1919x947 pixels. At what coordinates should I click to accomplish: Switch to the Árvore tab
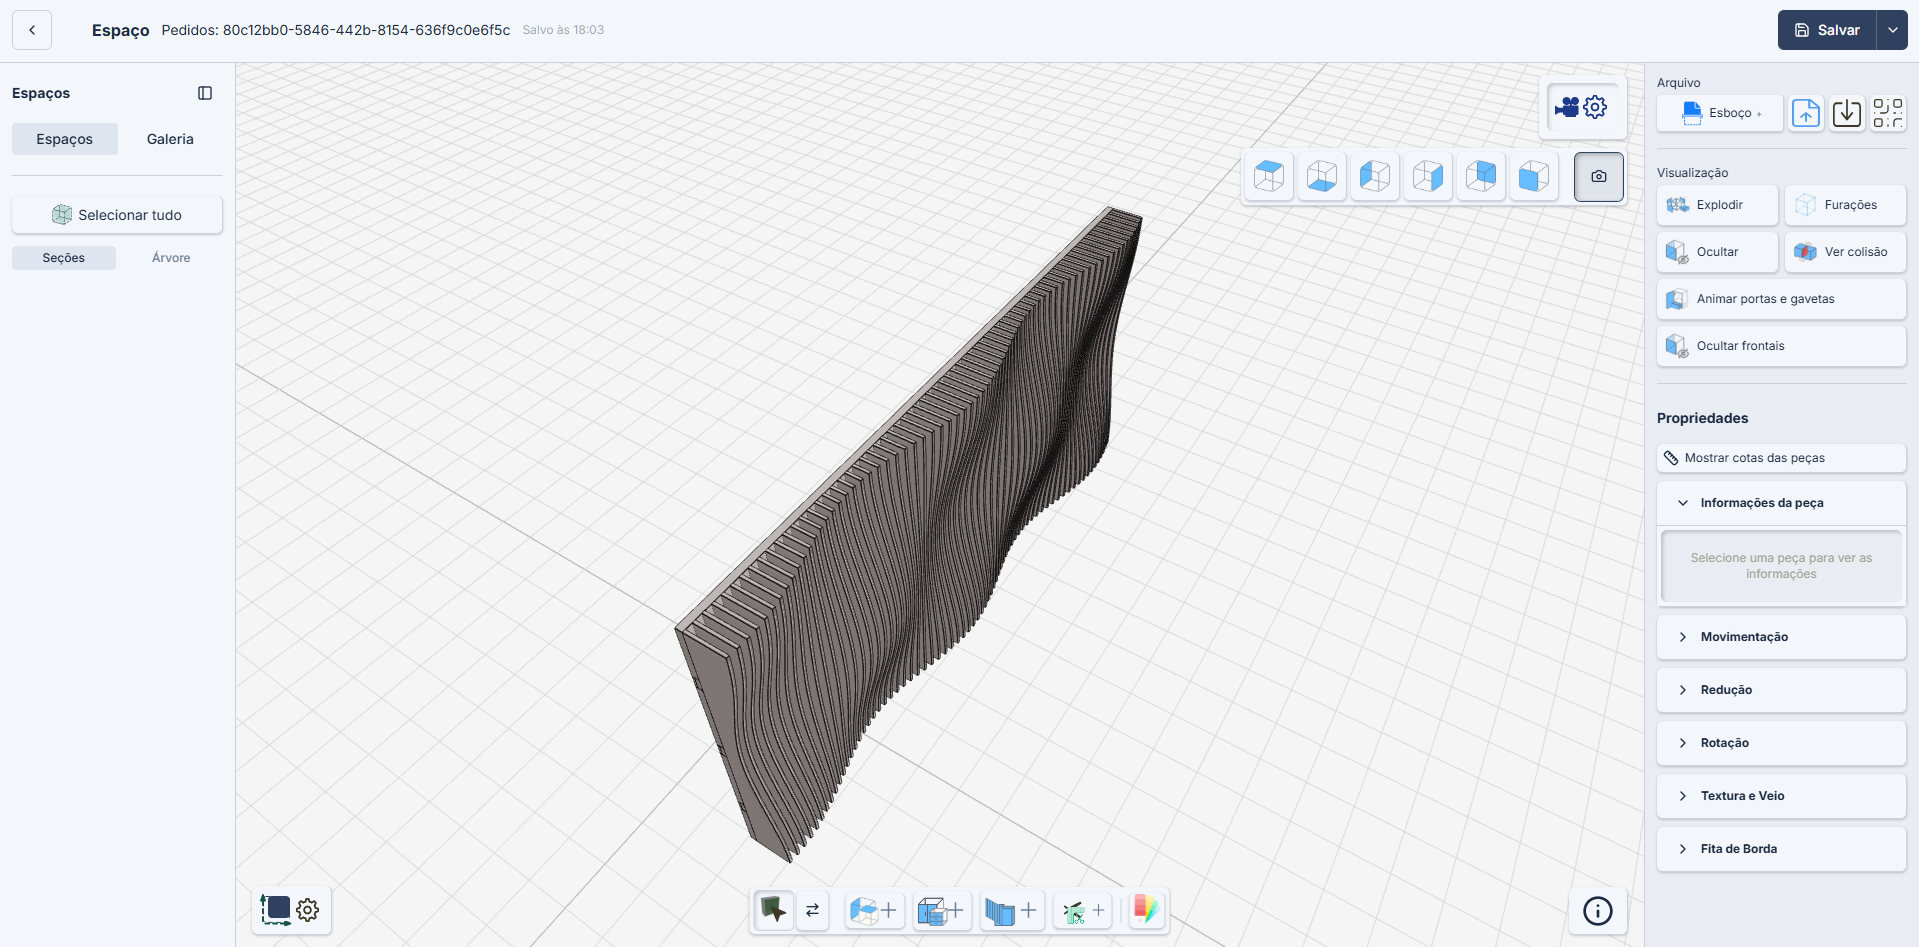point(171,258)
